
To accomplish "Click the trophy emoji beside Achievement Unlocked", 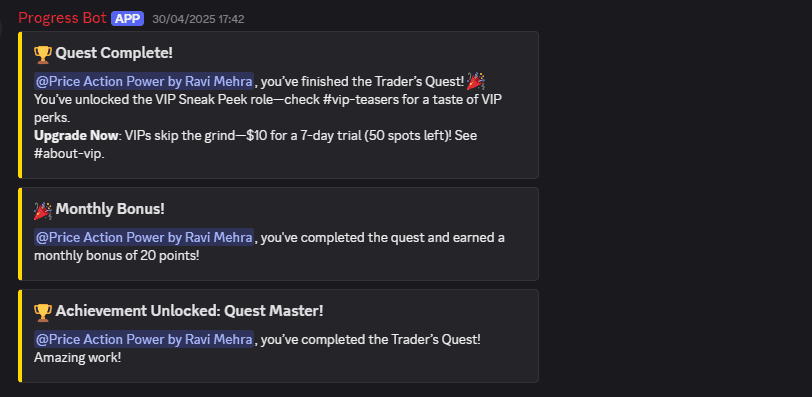I will coord(43,311).
